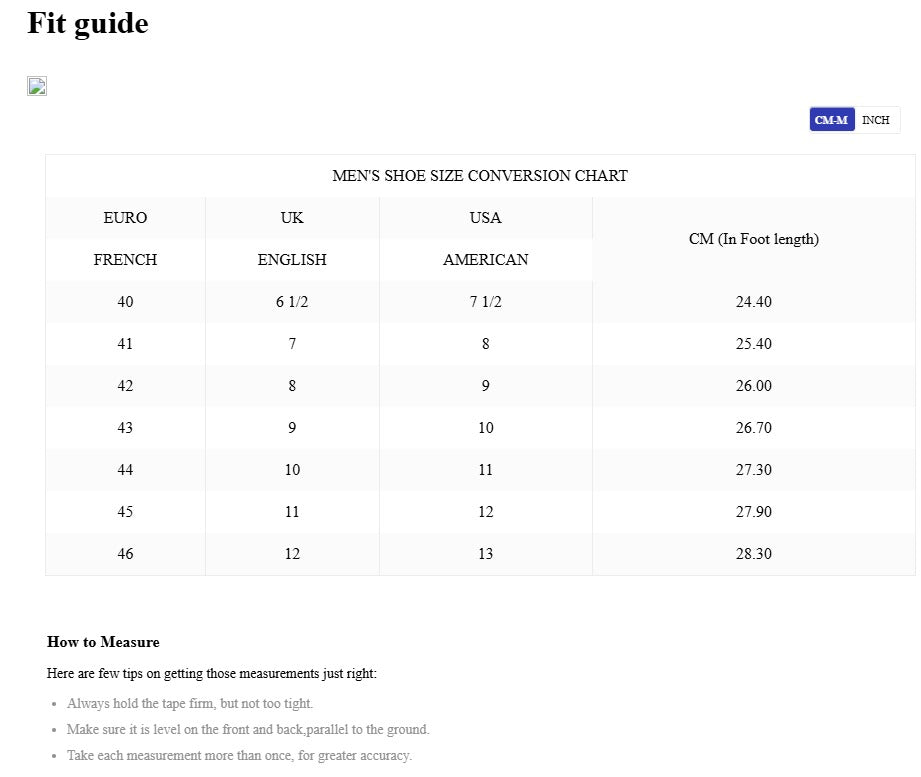Click the 25.40 foot length cell

753,344
